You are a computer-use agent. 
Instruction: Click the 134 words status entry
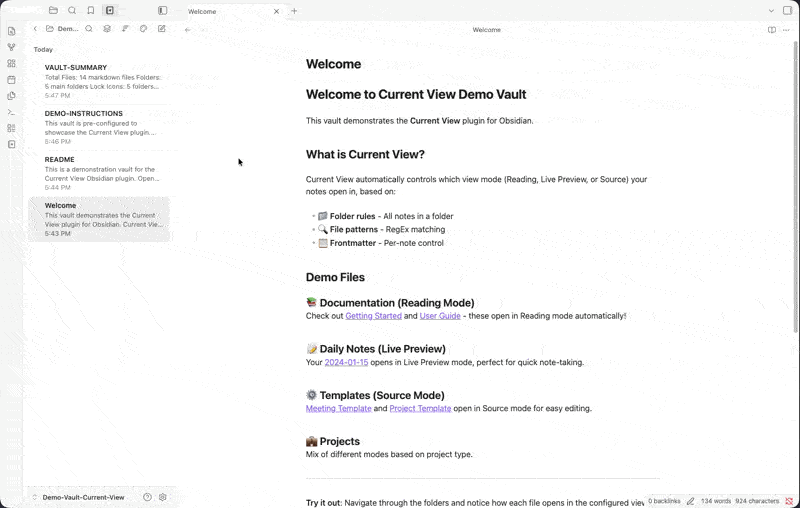pyautogui.click(x=715, y=501)
